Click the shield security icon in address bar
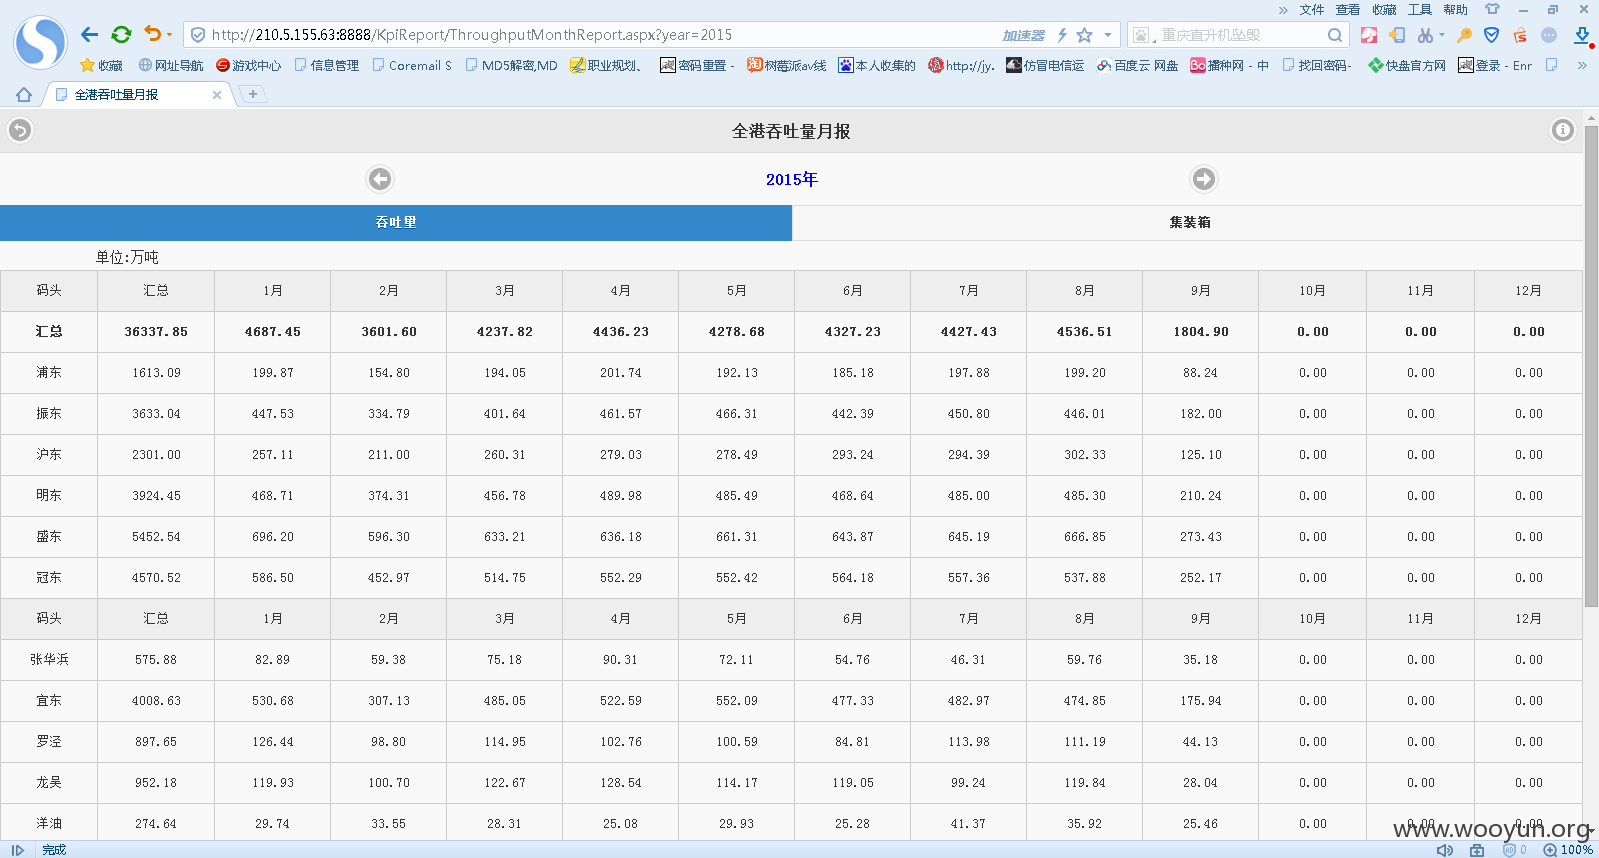Image resolution: width=1599 pixels, height=858 pixels. [198, 35]
